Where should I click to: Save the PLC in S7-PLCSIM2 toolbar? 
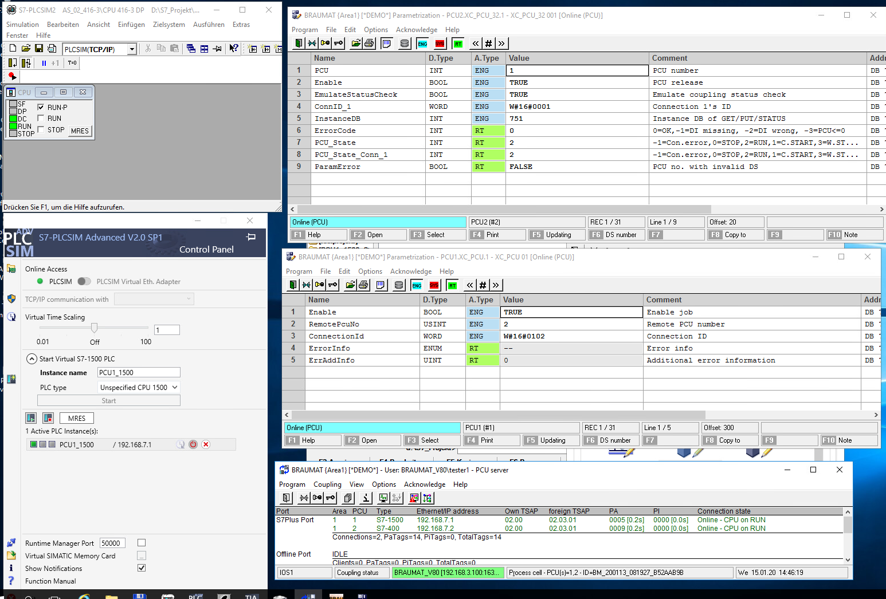[x=39, y=49]
